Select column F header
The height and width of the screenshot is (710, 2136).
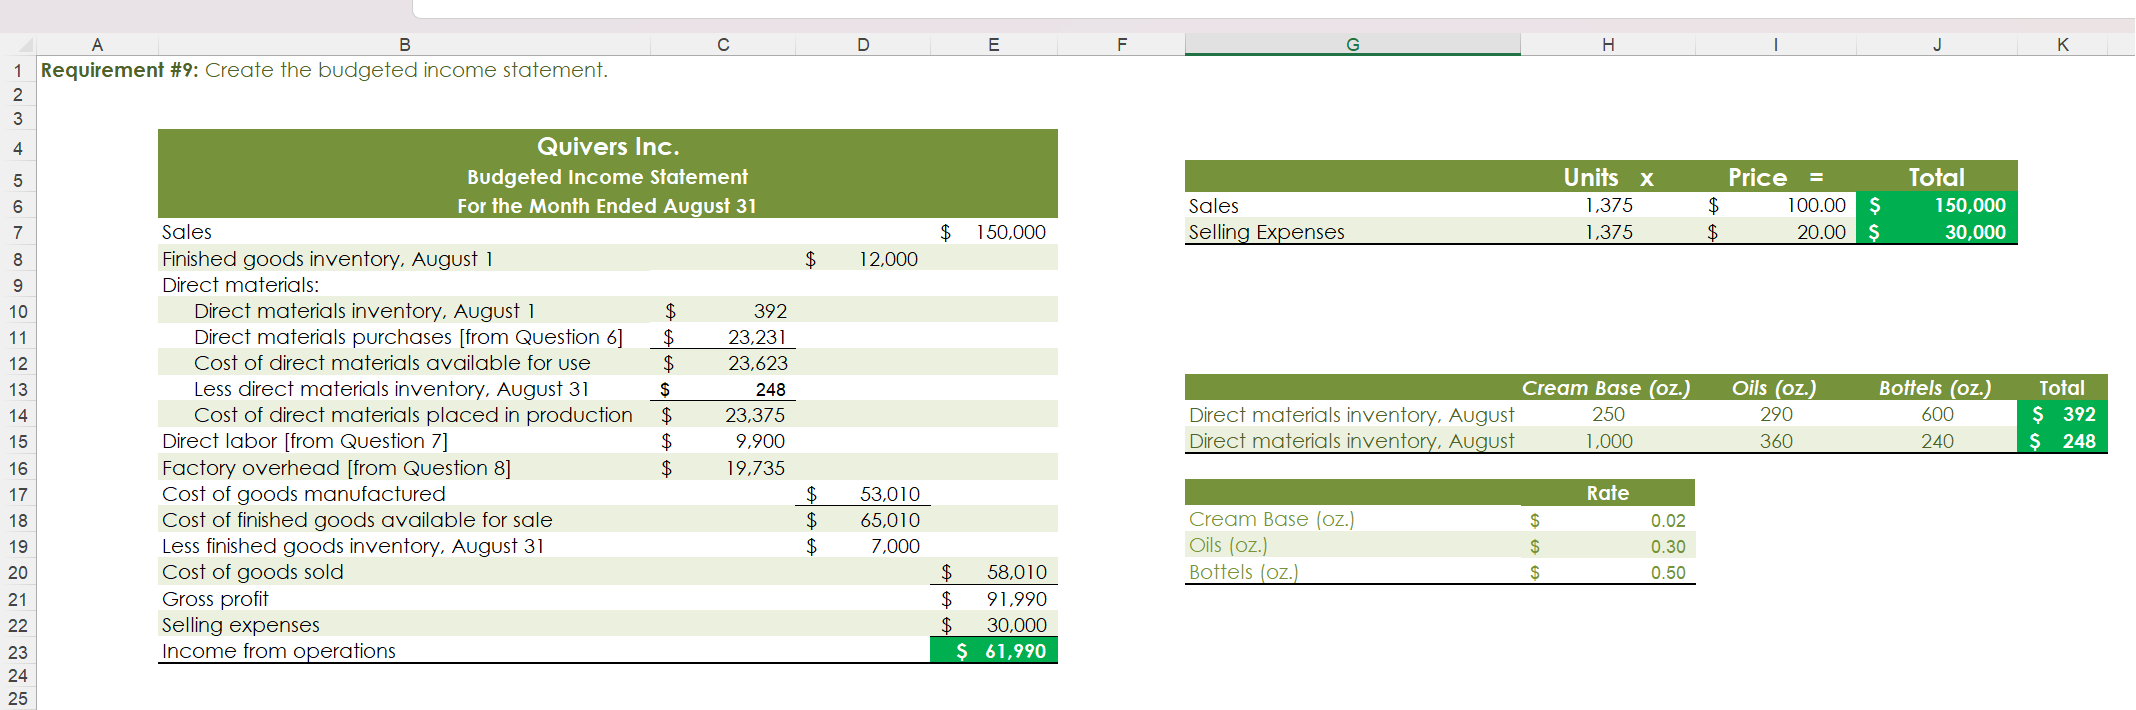[1121, 44]
